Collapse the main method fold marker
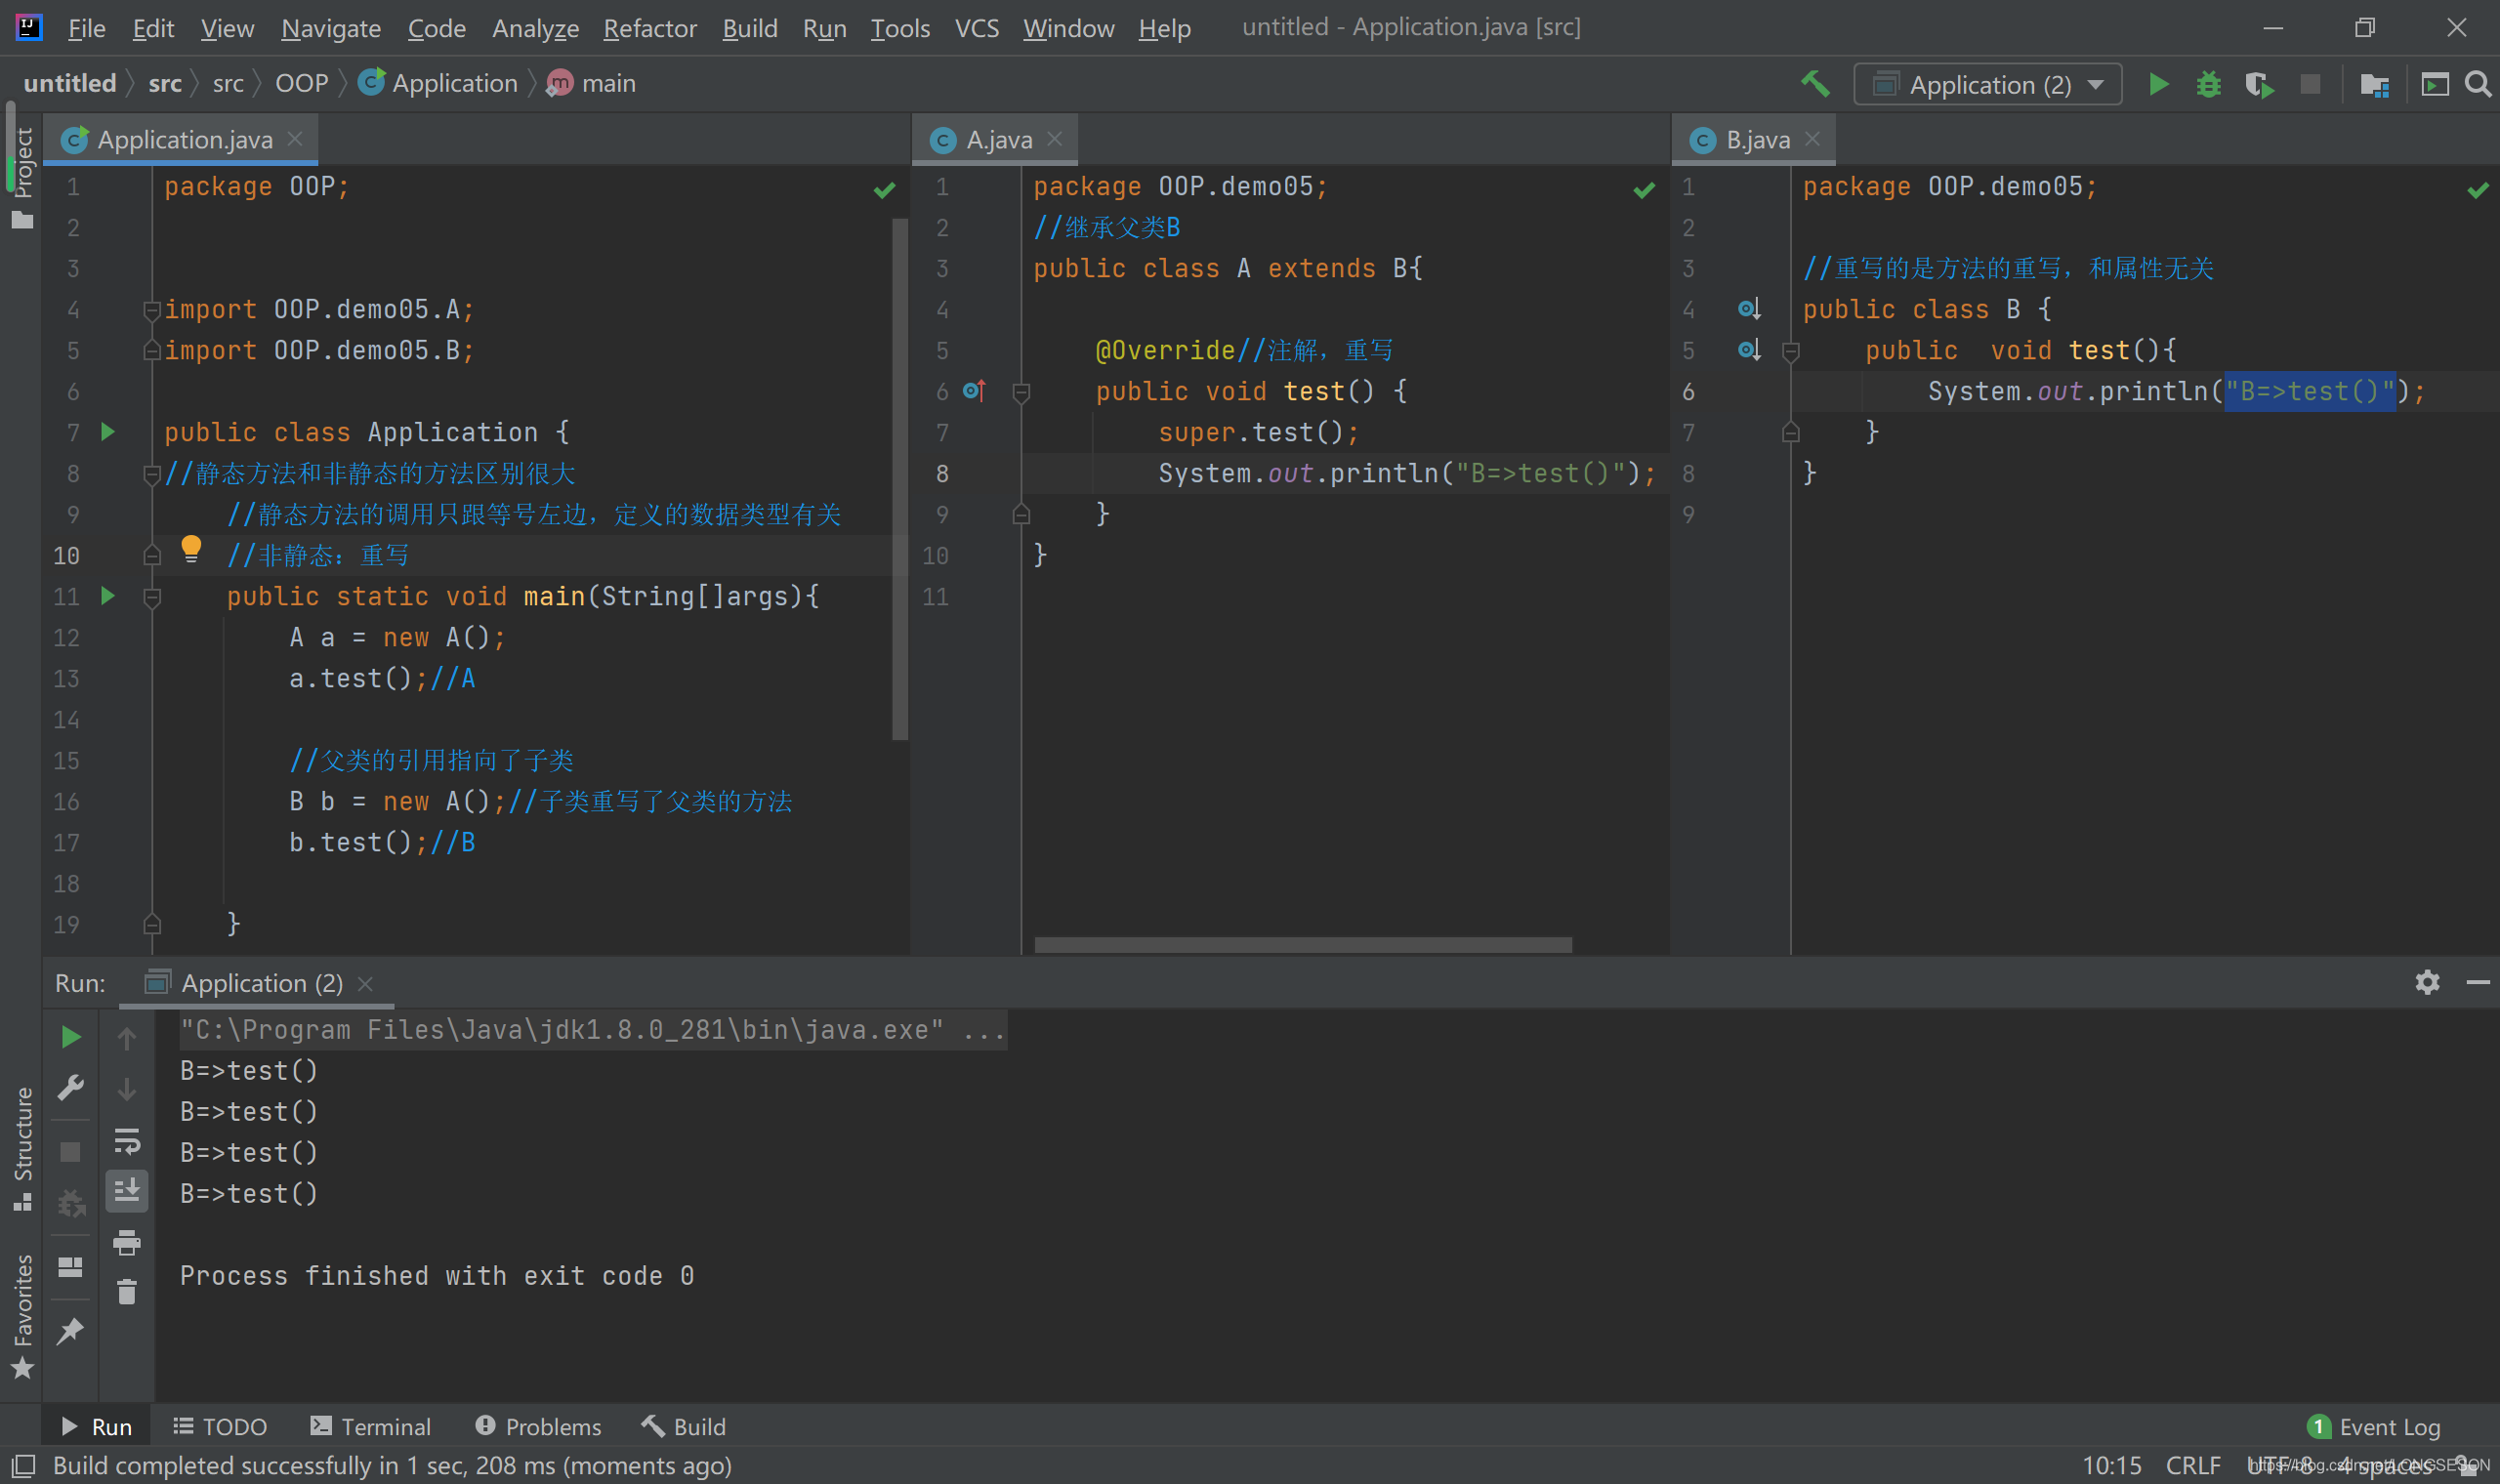The width and height of the screenshot is (2500, 1484). 152,598
